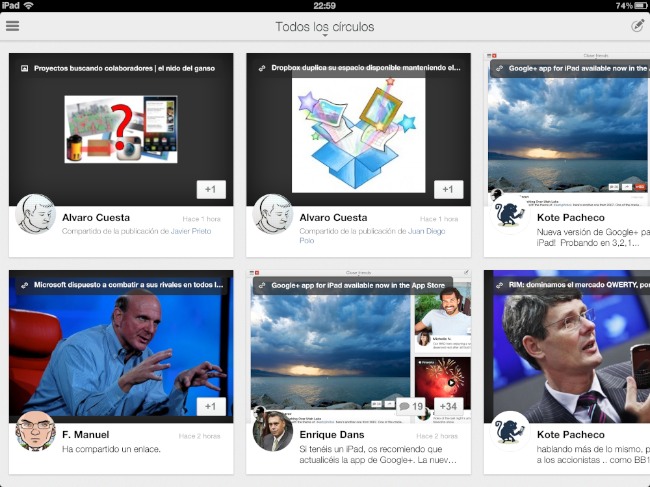Toggle +1 on the Microsoft post
The width and height of the screenshot is (650, 487).
210,406
